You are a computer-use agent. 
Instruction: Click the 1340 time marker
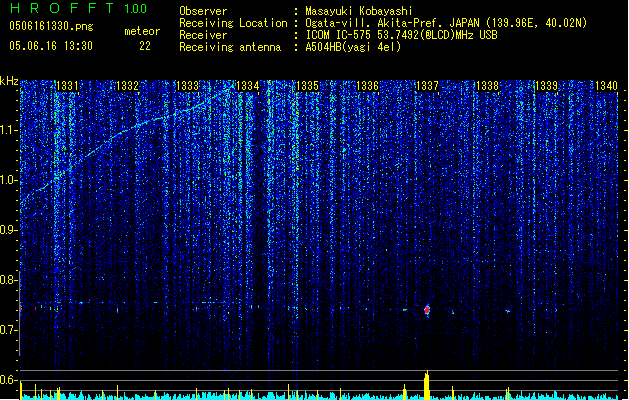tap(607, 86)
